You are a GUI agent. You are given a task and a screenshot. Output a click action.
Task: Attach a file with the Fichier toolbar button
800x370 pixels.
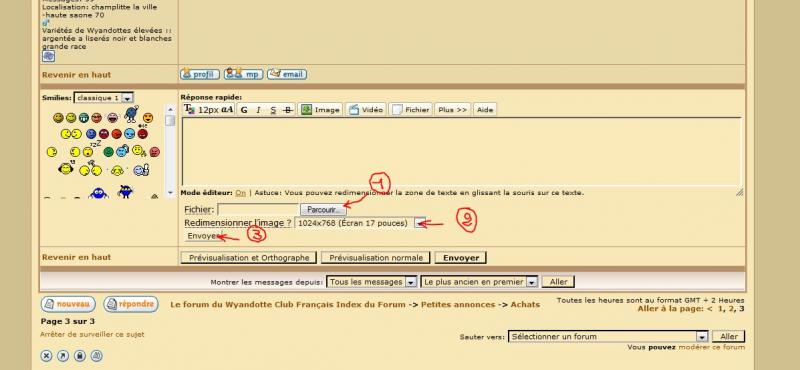point(411,110)
